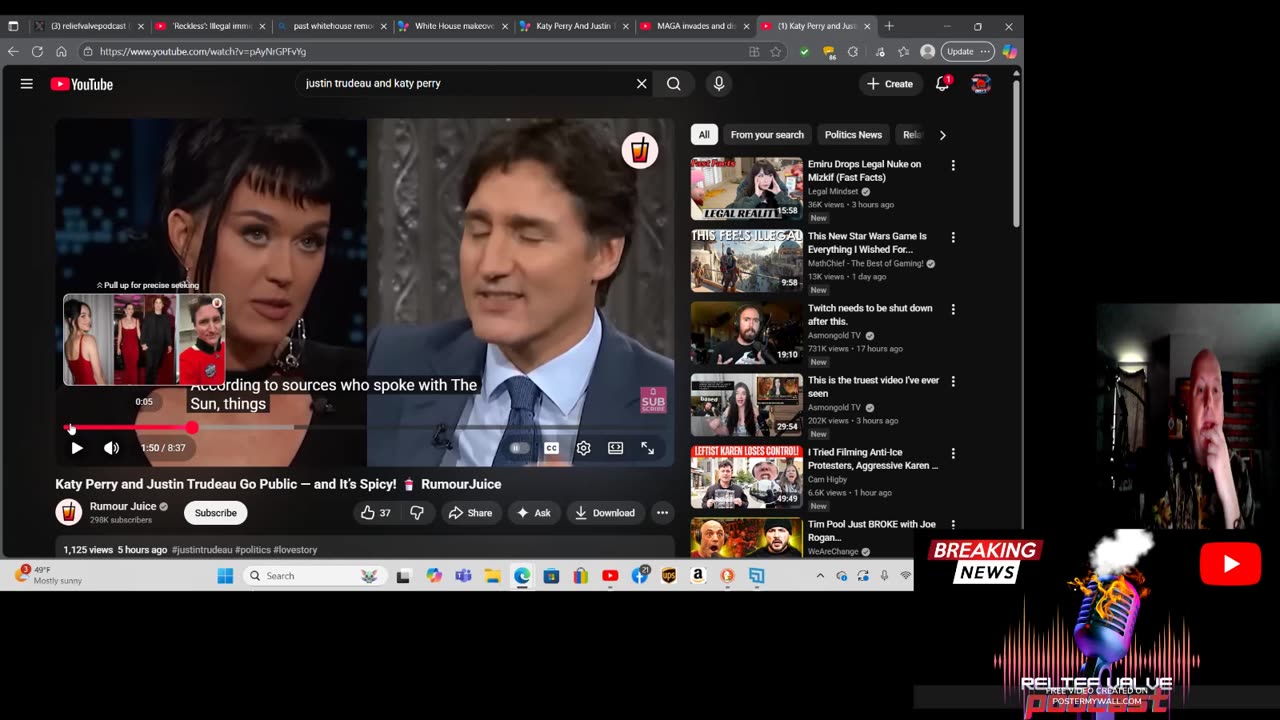The width and height of the screenshot is (1280, 720).
Task: Open the YouTube guide hamburger menu
Action: point(27,84)
